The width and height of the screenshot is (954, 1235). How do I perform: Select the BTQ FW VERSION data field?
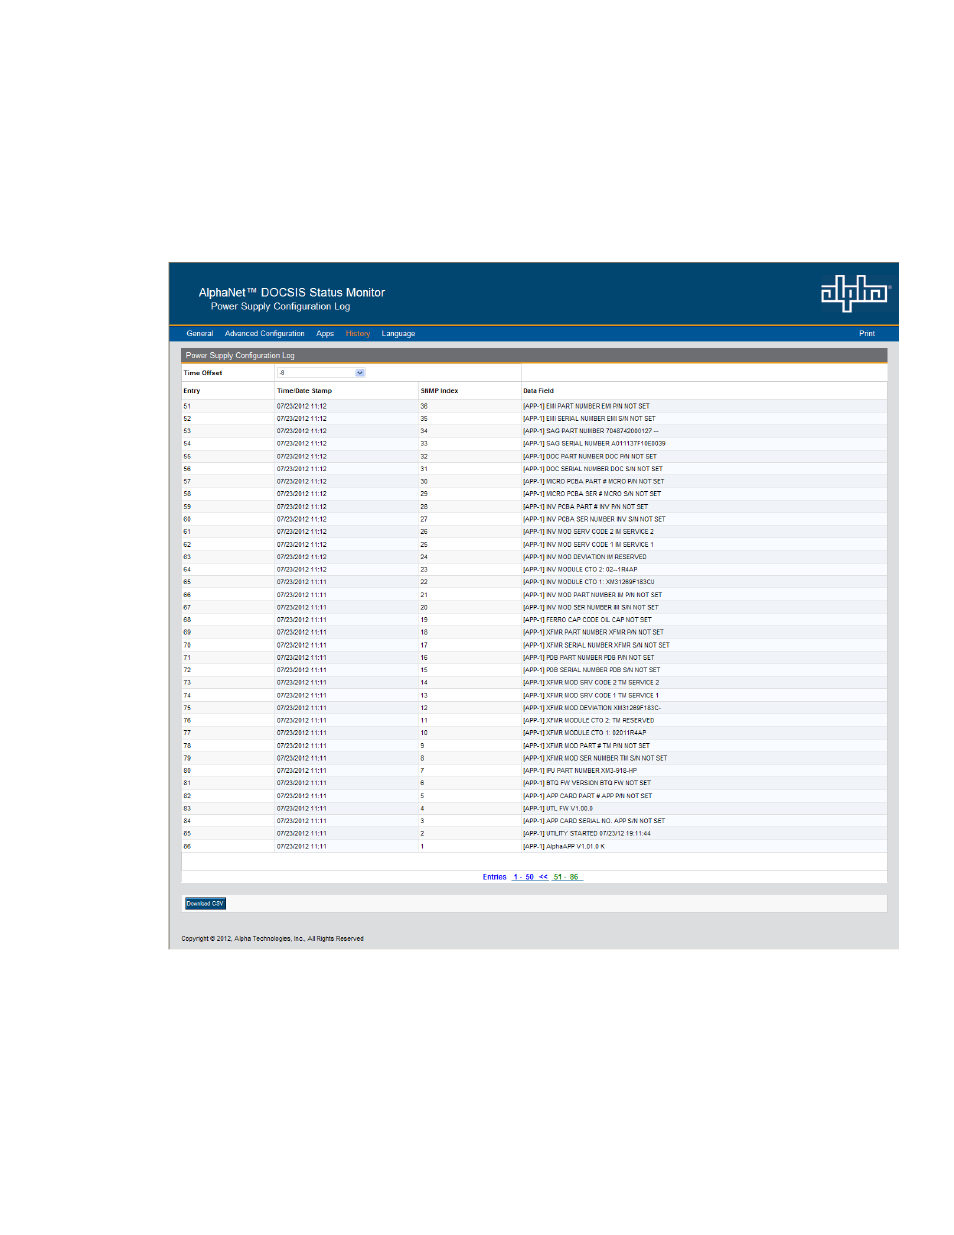point(587,783)
